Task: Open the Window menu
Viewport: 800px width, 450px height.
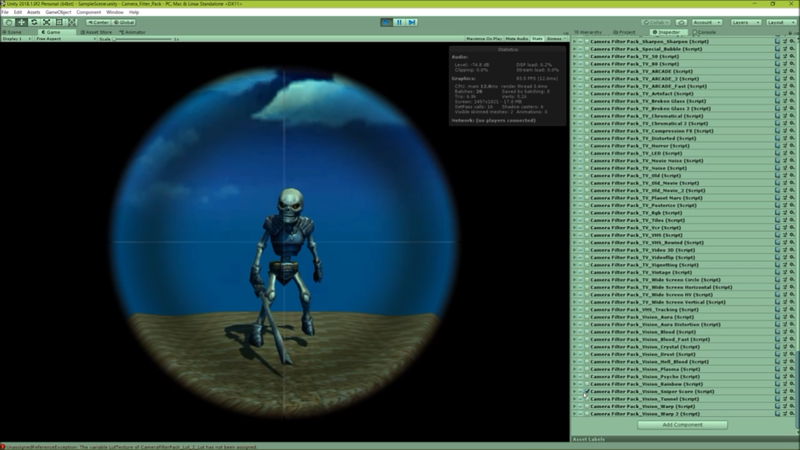Action: (115, 12)
